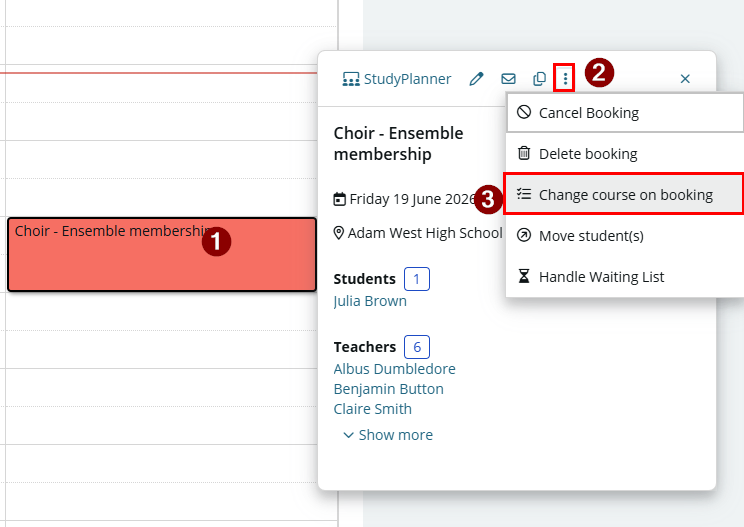The height and width of the screenshot is (527, 744).
Task: Click the envelope email icon
Action: pyautogui.click(x=508, y=79)
